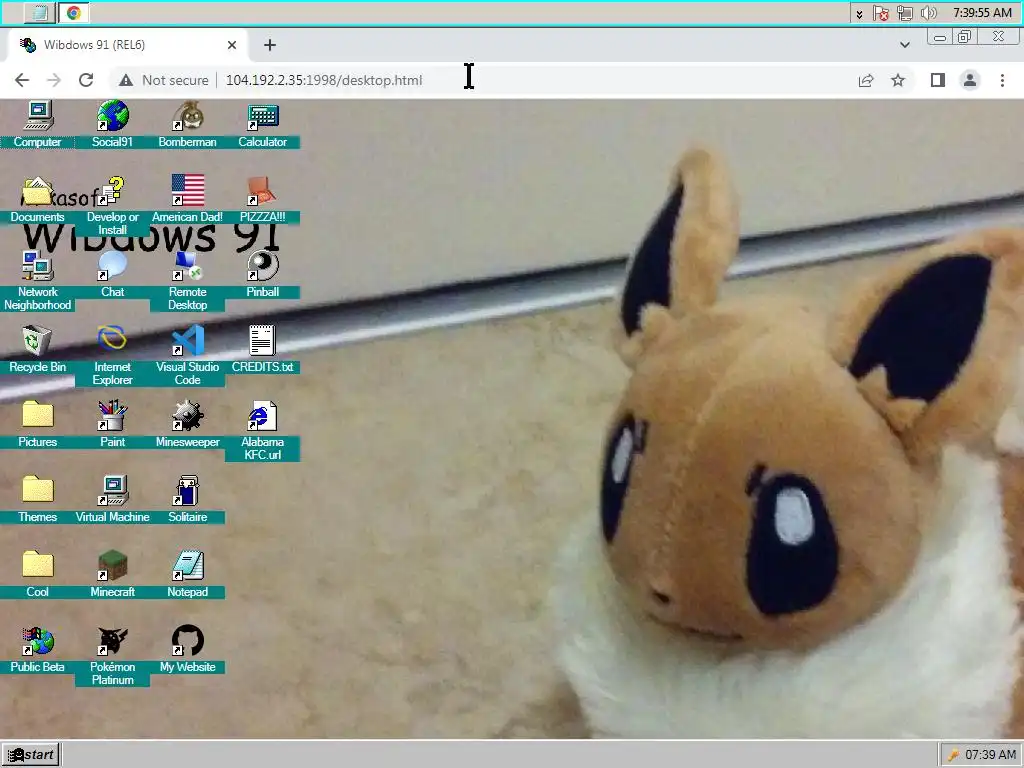Open the Bomberman game icon
Screen dimensions: 1024x768
(x=187, y=124)
